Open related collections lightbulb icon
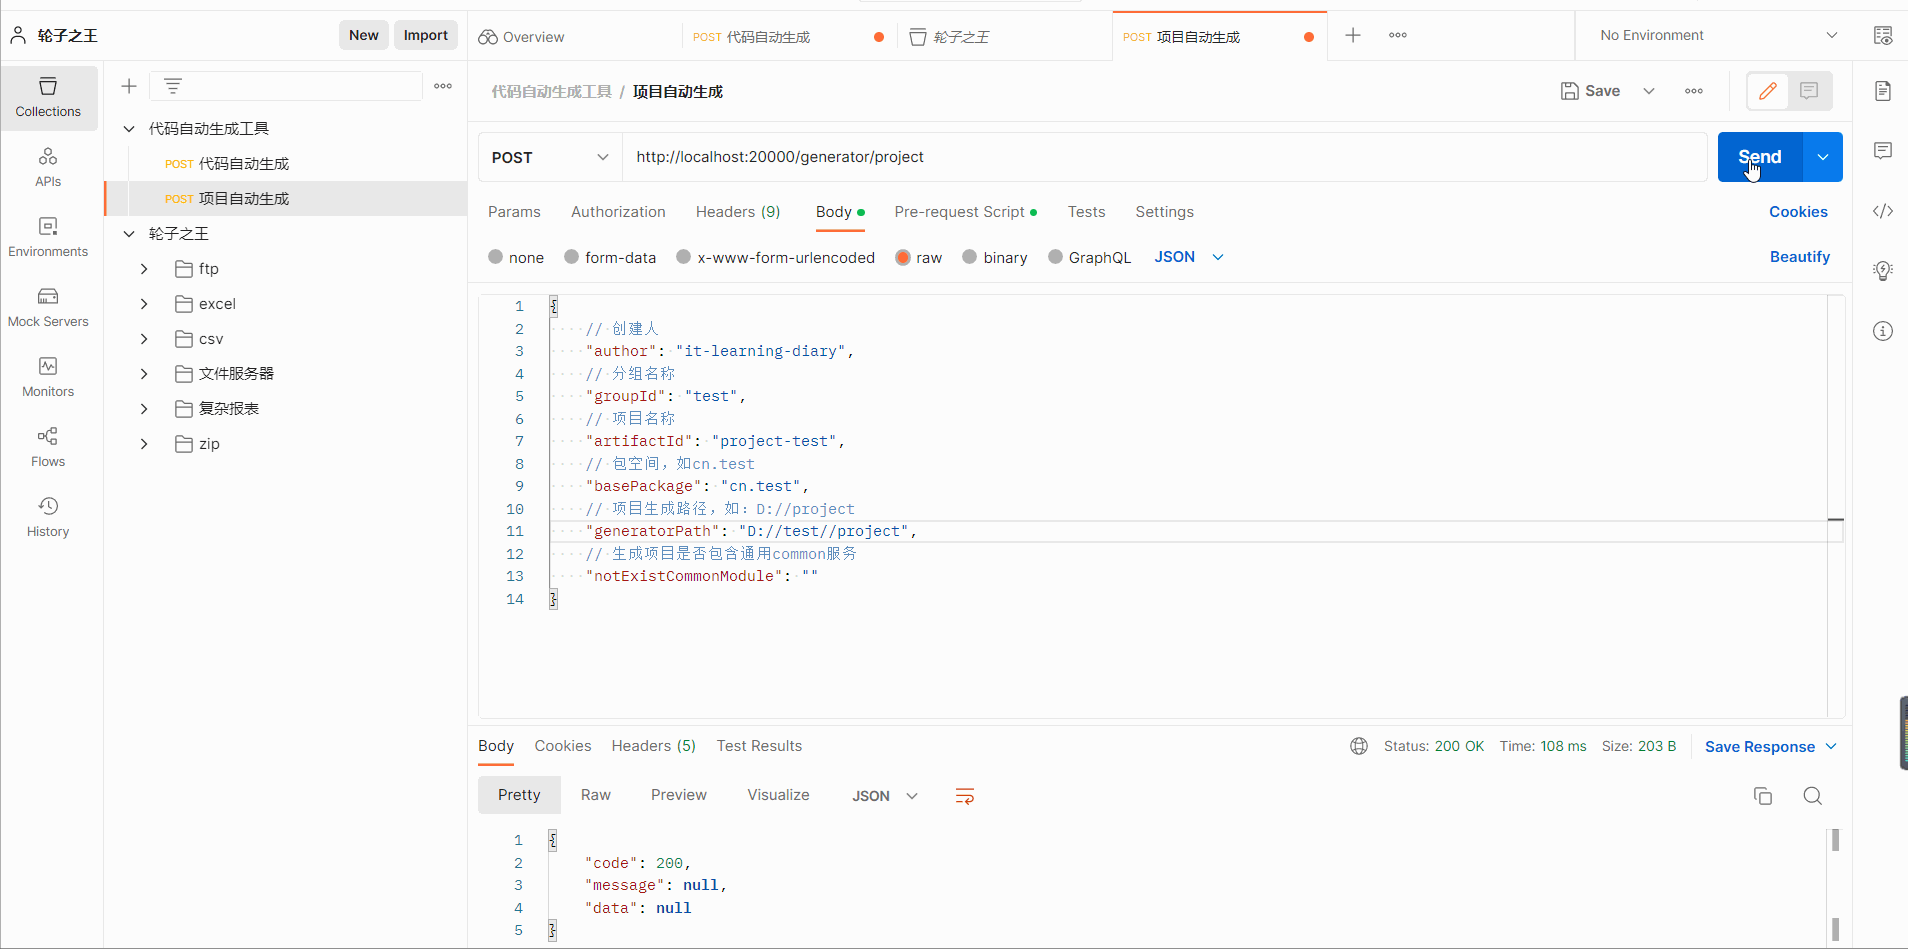Screen dimensions: 1908x949 tap(1883, 271)
